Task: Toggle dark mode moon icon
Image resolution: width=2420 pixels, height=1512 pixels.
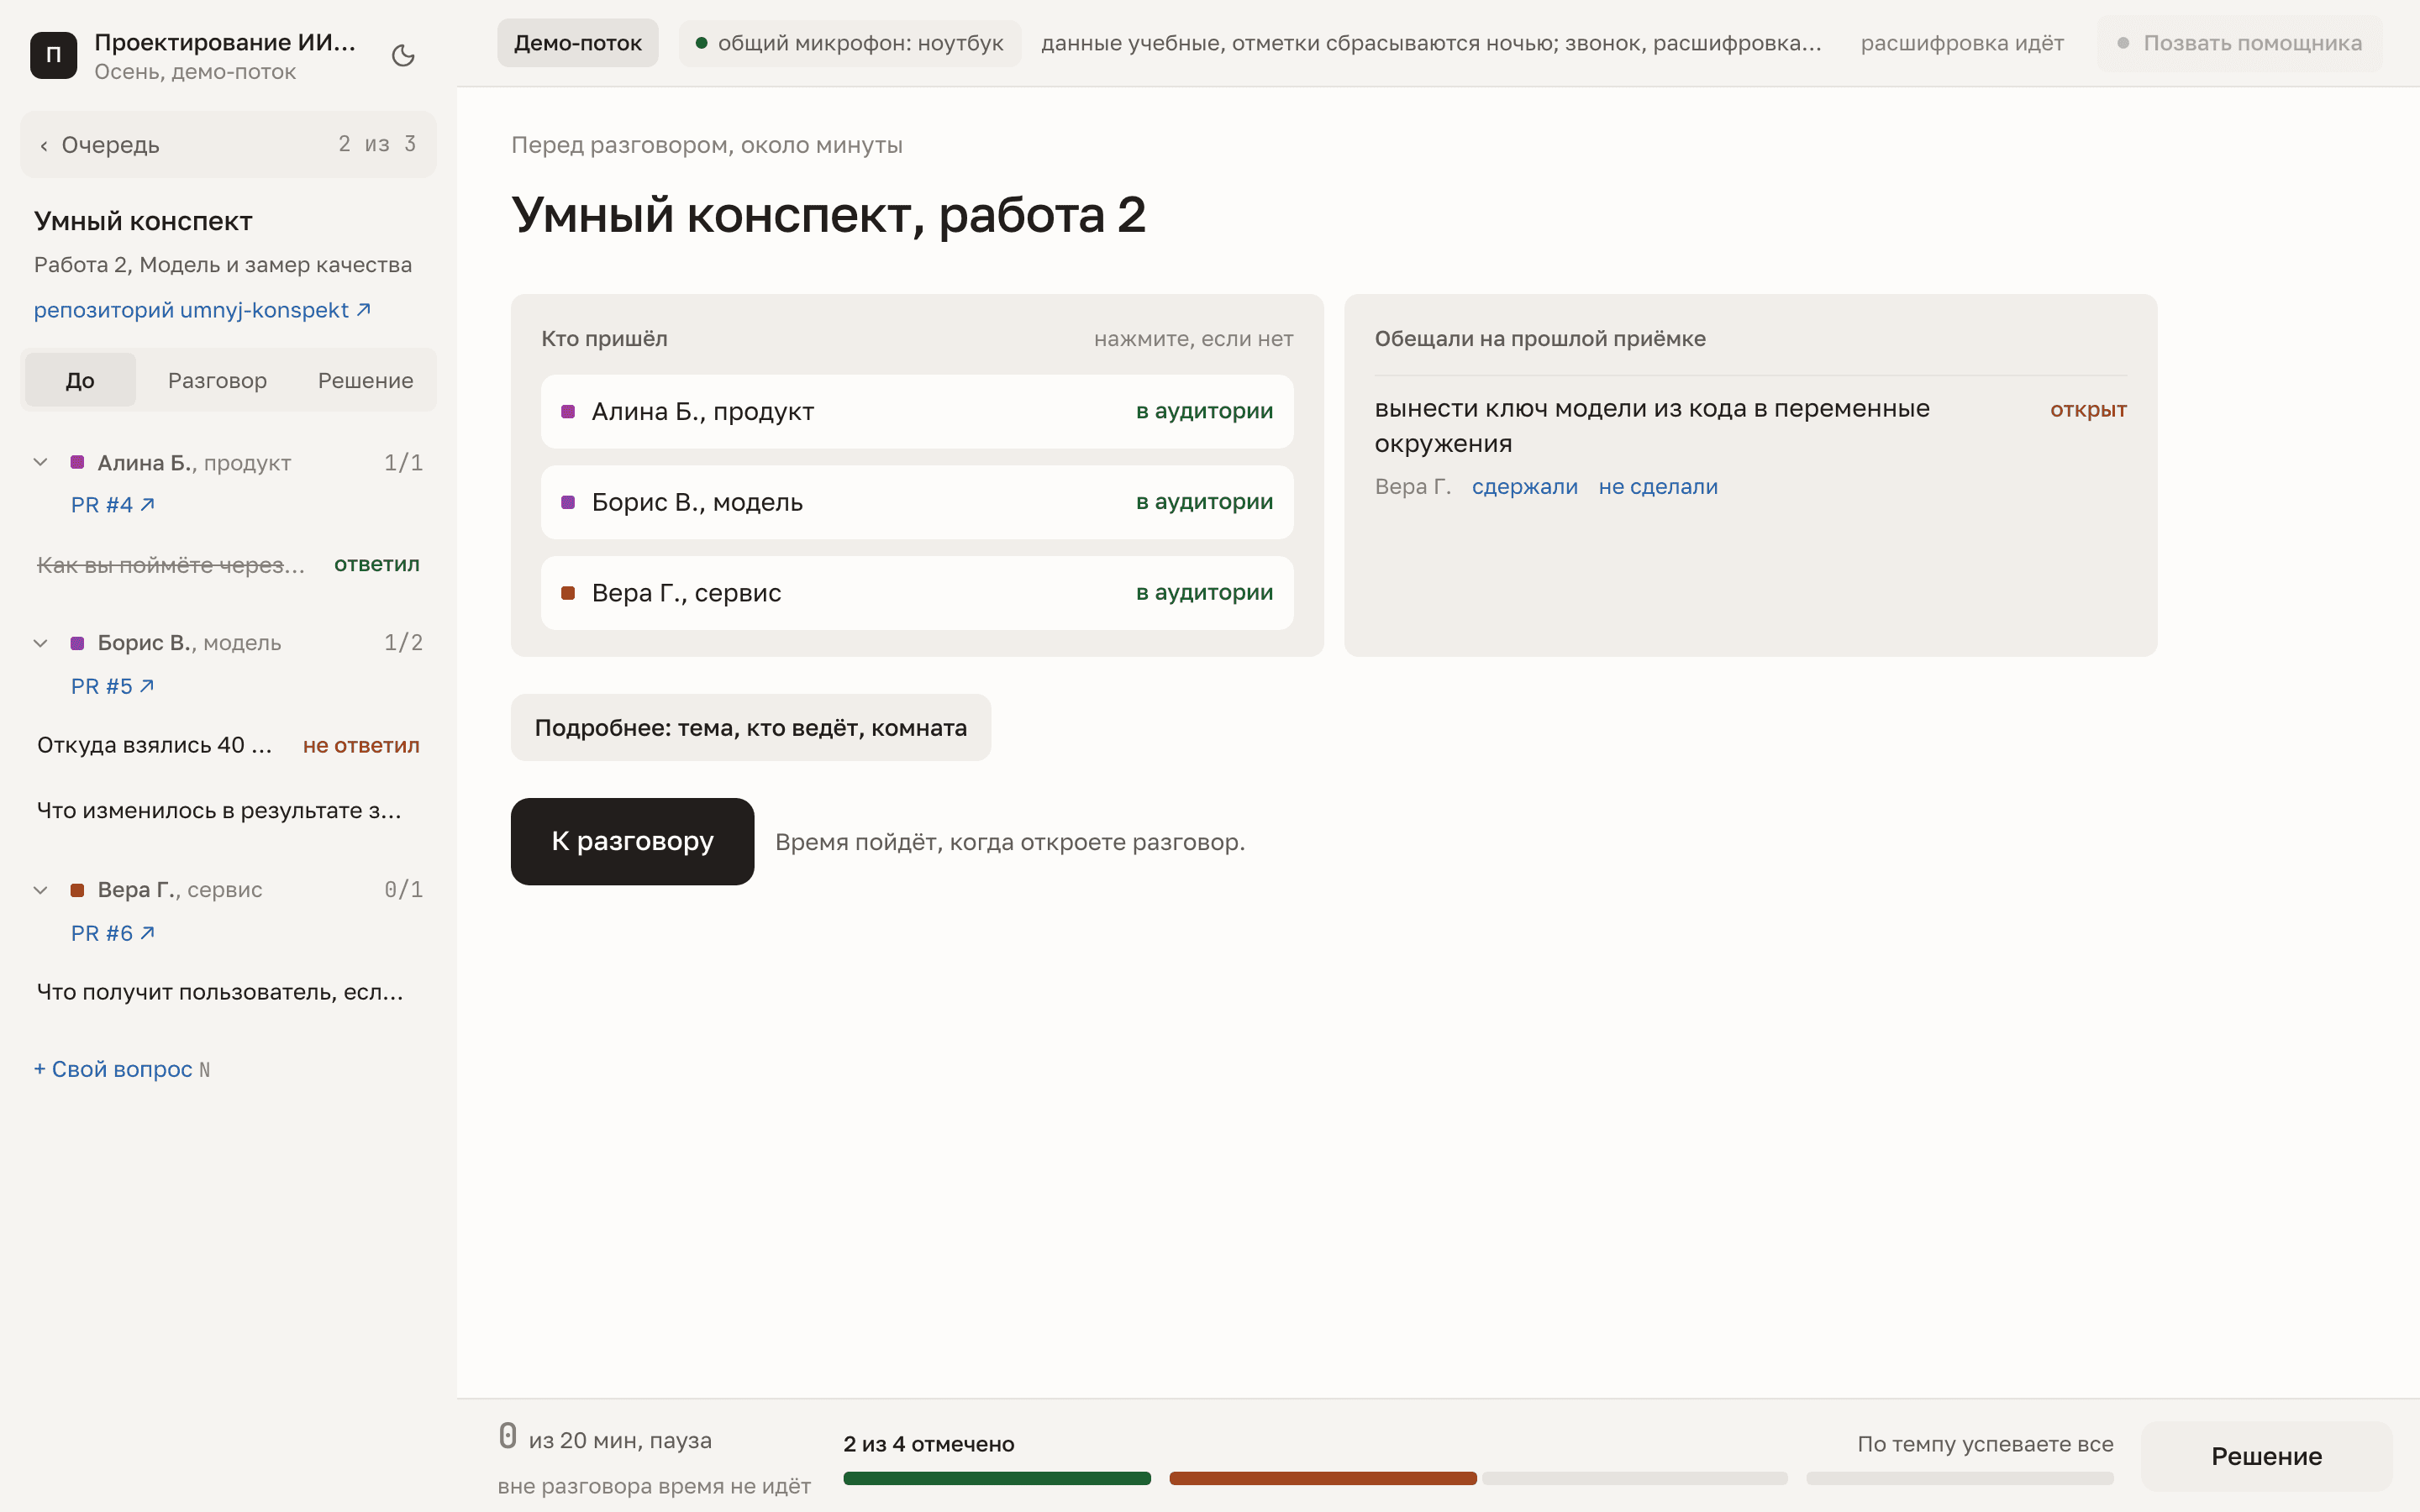Action: point(403,55)
